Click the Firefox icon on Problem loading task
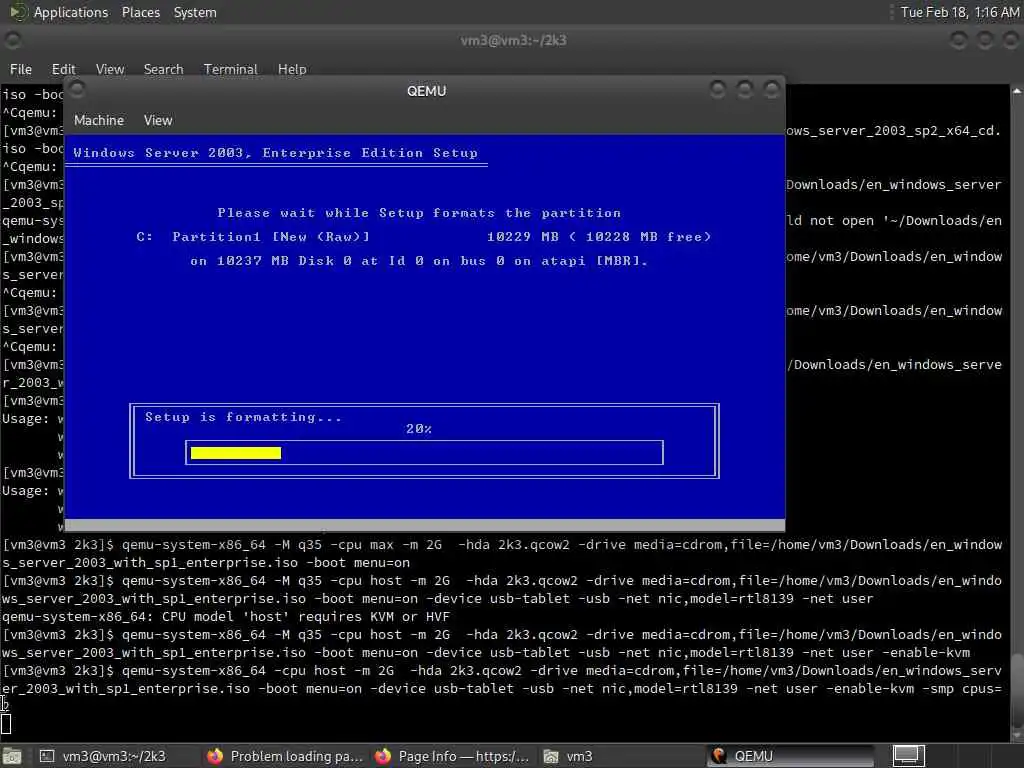 pos(215,756)
